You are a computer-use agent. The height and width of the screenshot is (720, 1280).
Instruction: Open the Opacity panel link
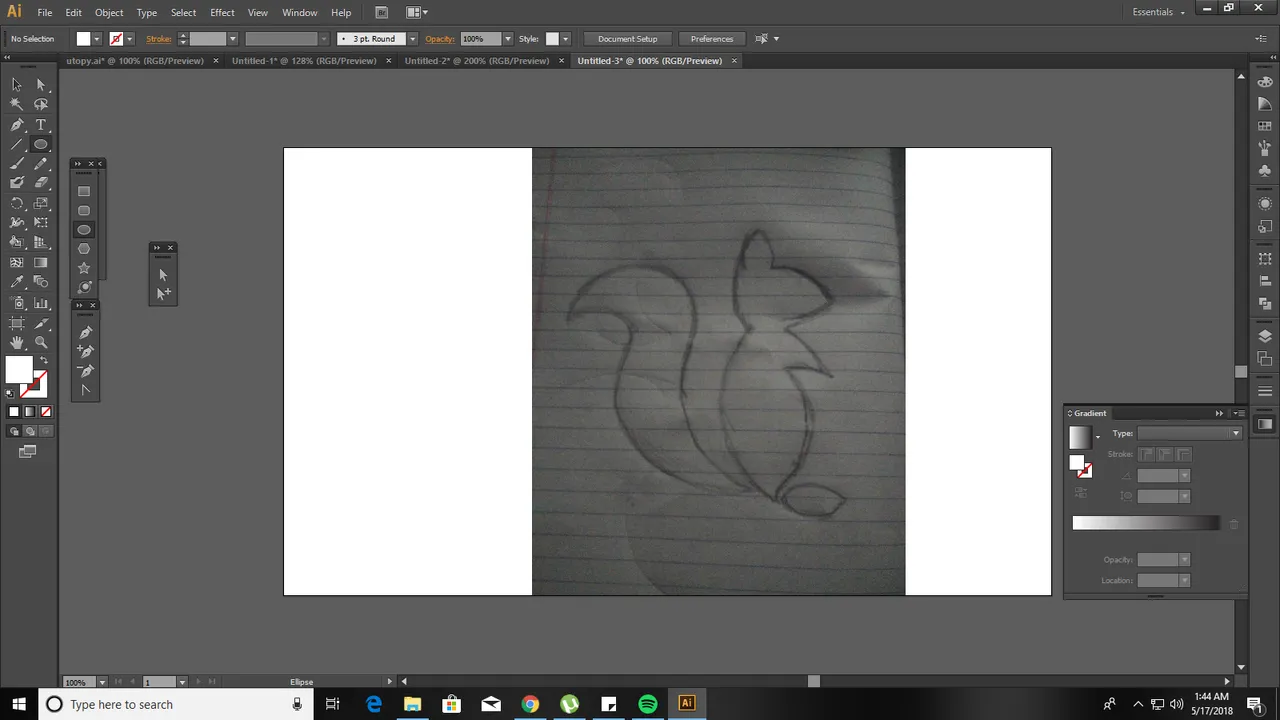tap(440, 39)
